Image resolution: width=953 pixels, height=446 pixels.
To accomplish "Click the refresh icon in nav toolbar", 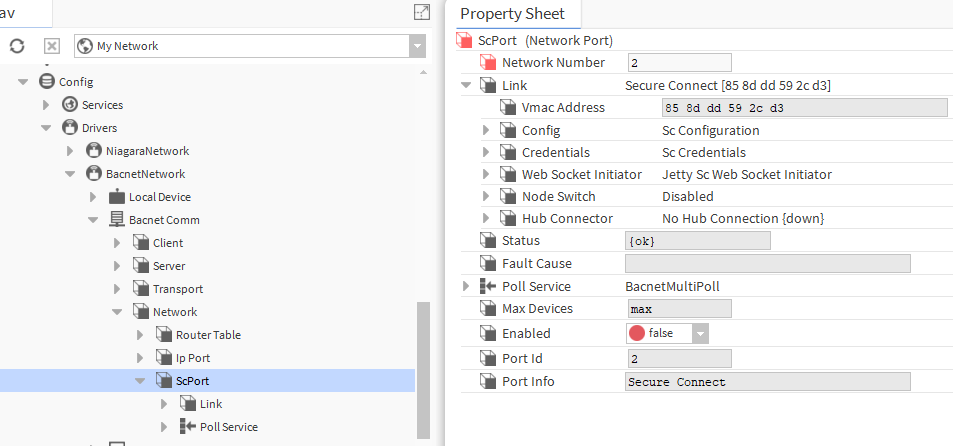I will [16, 46].
